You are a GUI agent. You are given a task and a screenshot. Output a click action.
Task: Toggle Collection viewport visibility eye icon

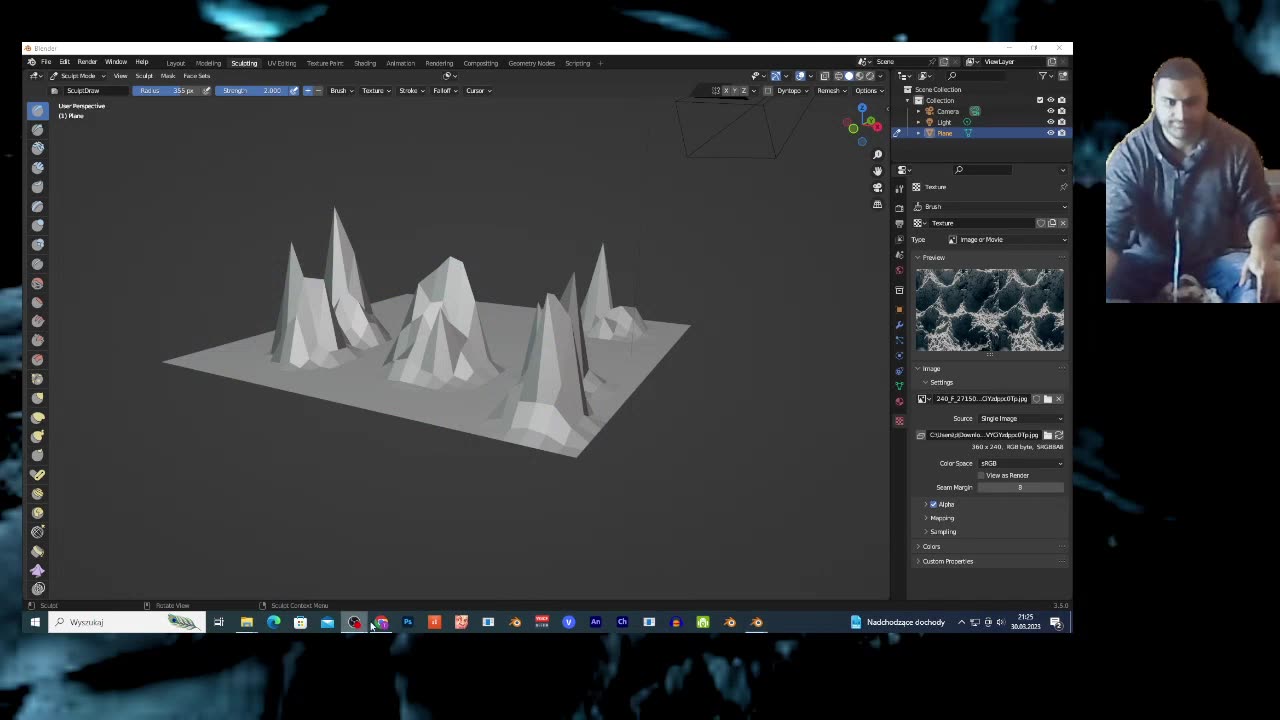[x=1050, y=100]
